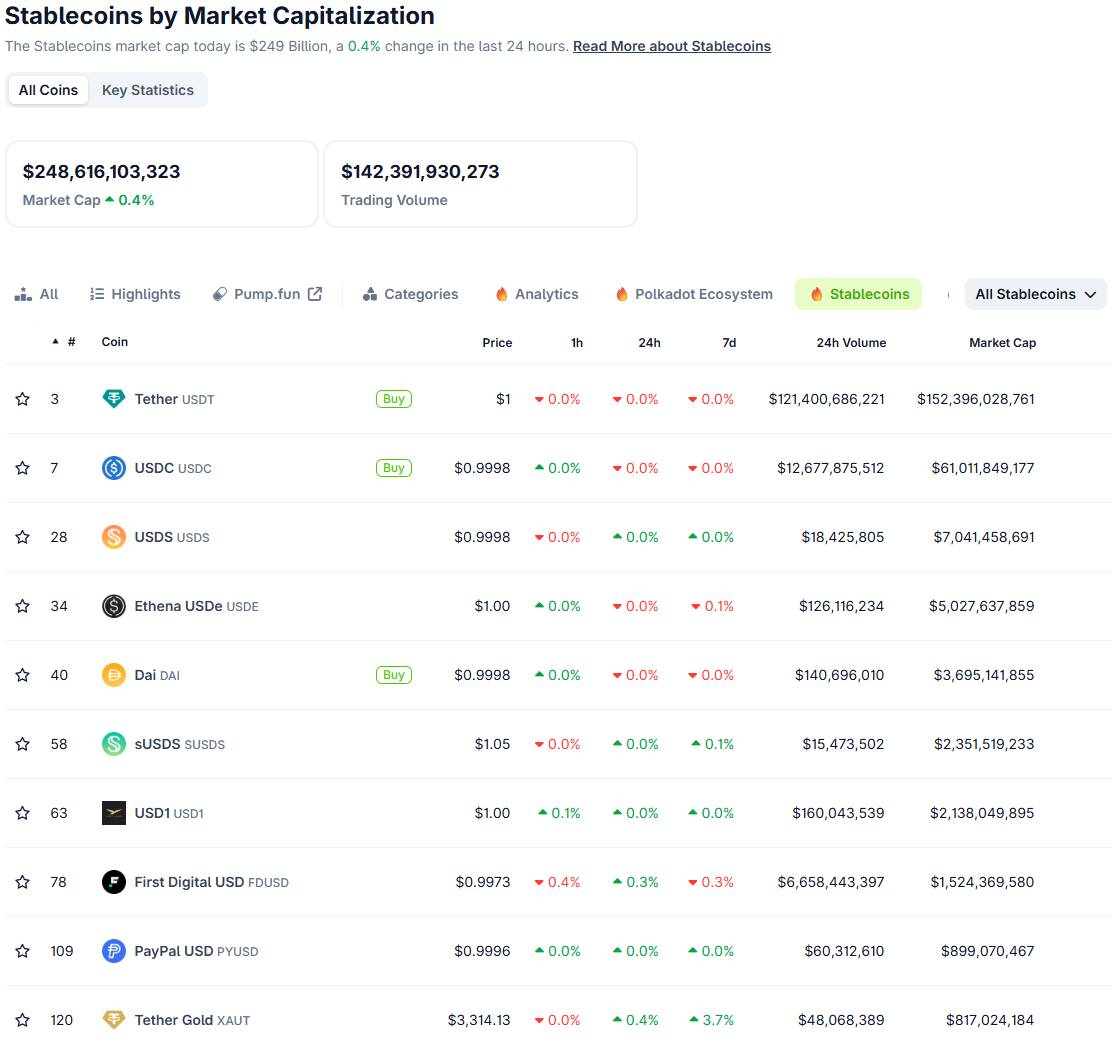Switch to the Key Statistics tab
Screen dimensions: 1112x1047
[148, 90]
